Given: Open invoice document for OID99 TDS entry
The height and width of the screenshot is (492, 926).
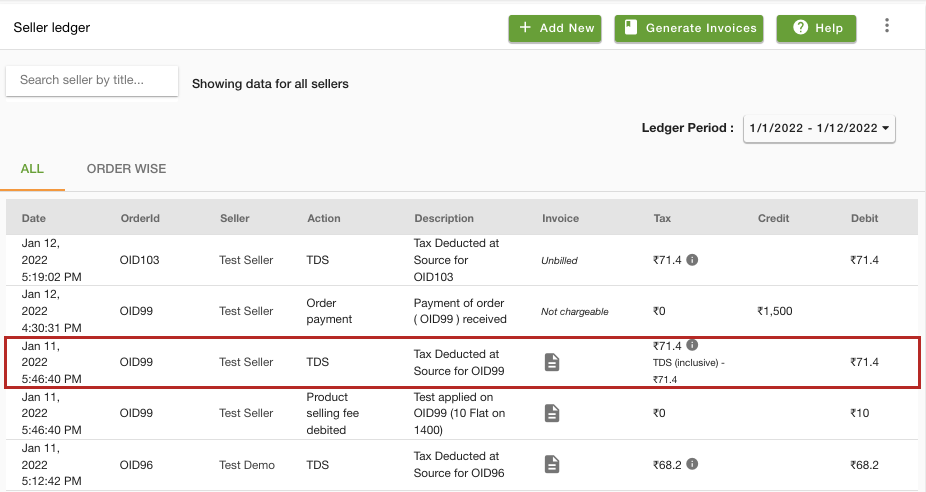Looking at the screenshot, I should point(552,362).
